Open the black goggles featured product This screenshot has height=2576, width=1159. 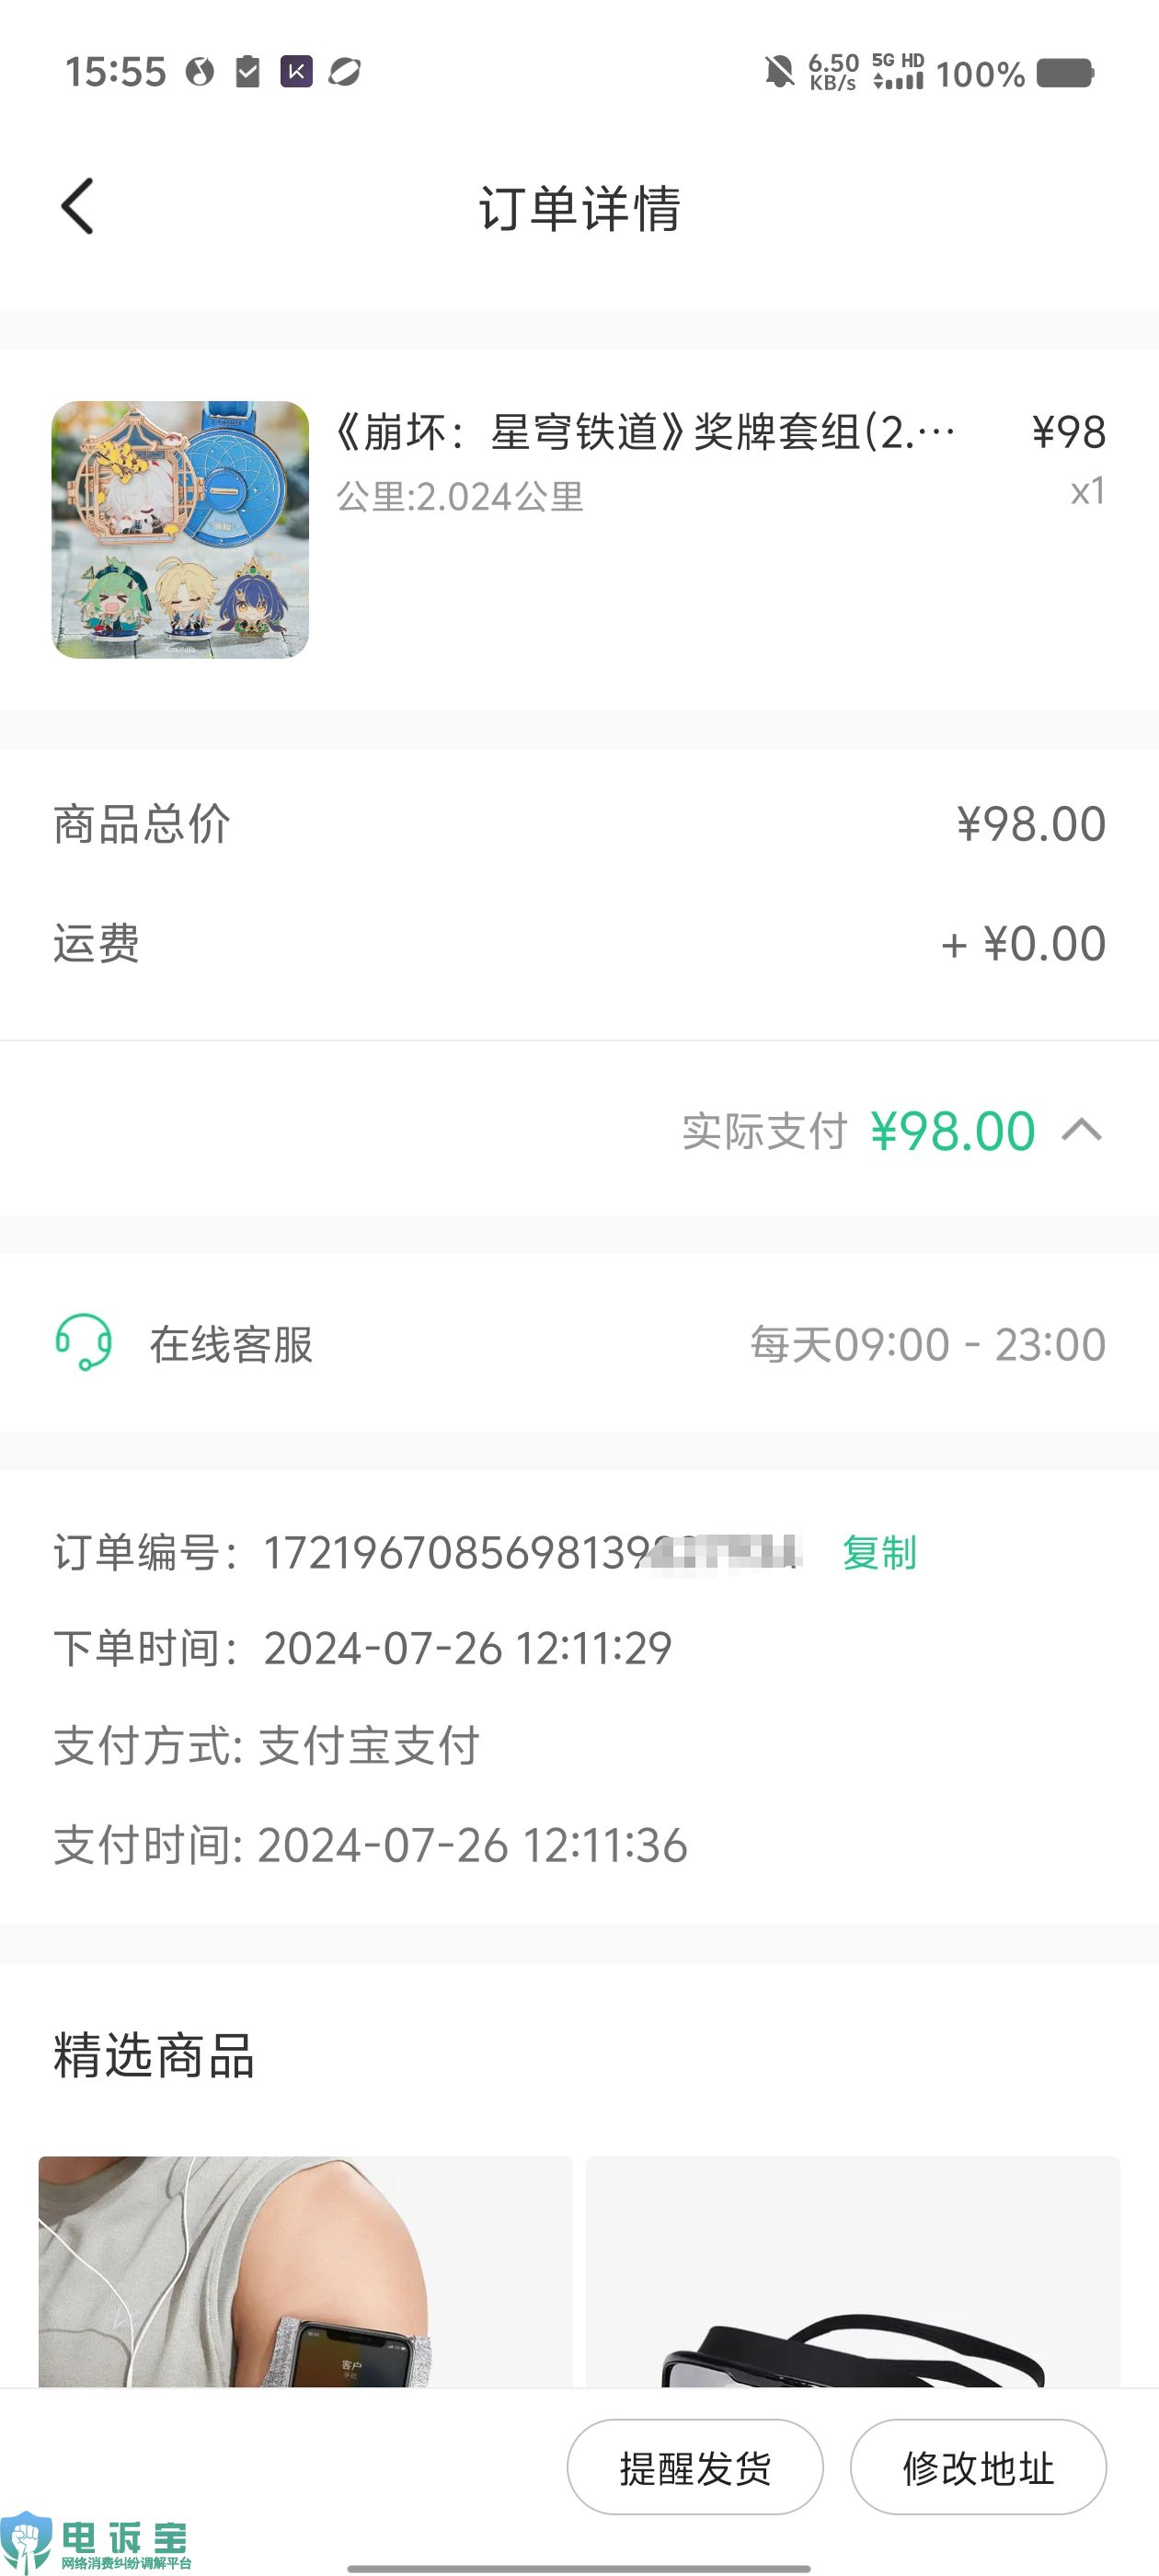pyautogui.click(x=852, y=2270)
